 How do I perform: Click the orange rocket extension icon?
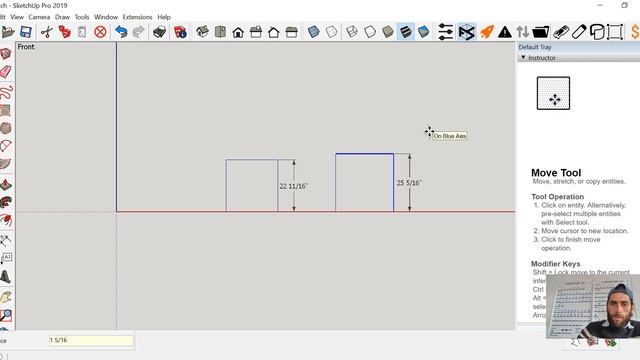487,32
